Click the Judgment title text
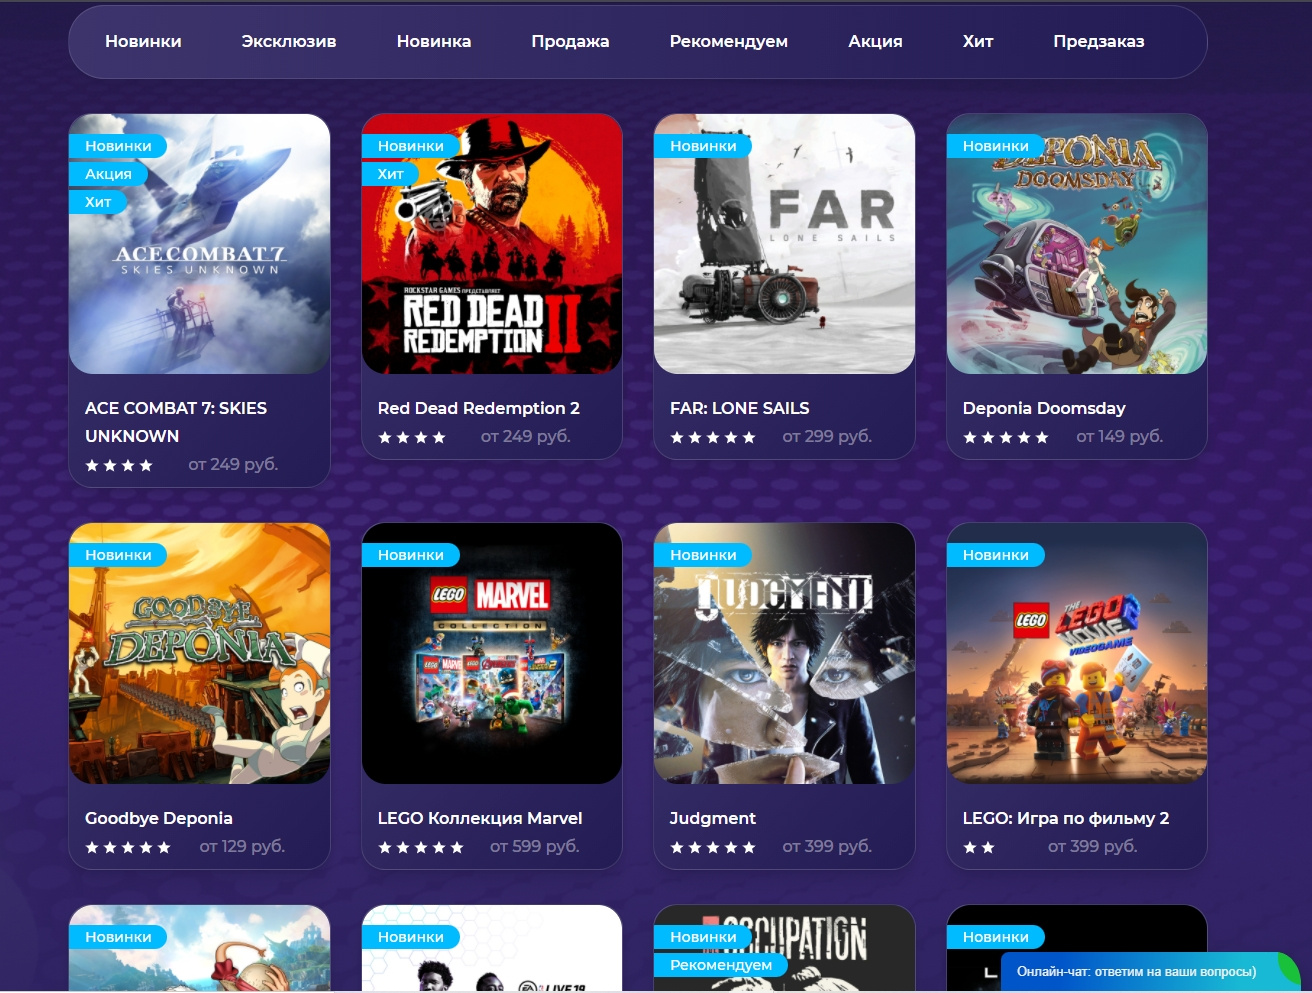 [713, 818]
